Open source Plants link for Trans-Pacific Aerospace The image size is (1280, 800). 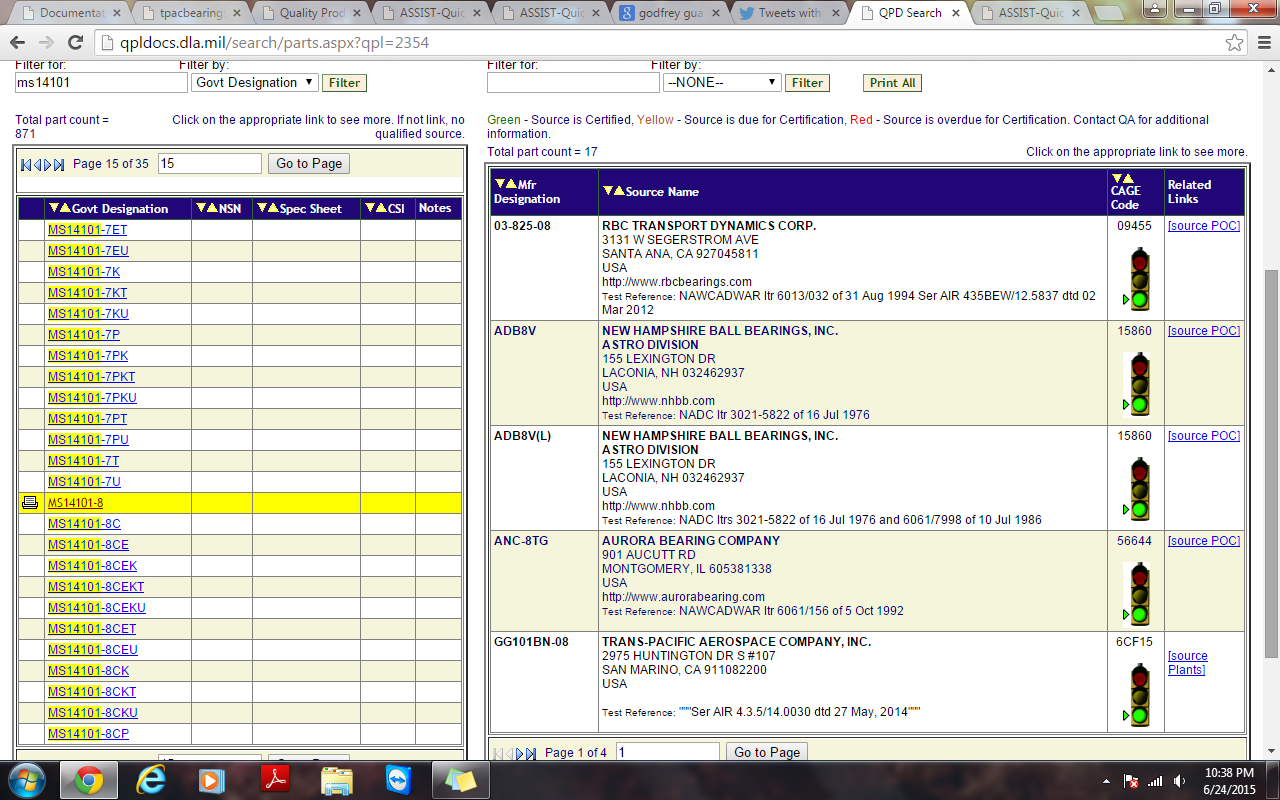pos(1188,663)
